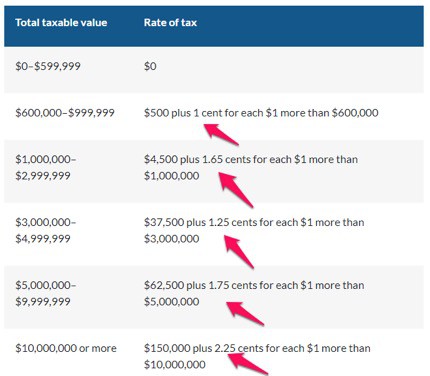Viewport: 430px width, 376px height.
Task: Select the $3,000,000–$4,999,999 range cell
Action: tap(46, 230)
